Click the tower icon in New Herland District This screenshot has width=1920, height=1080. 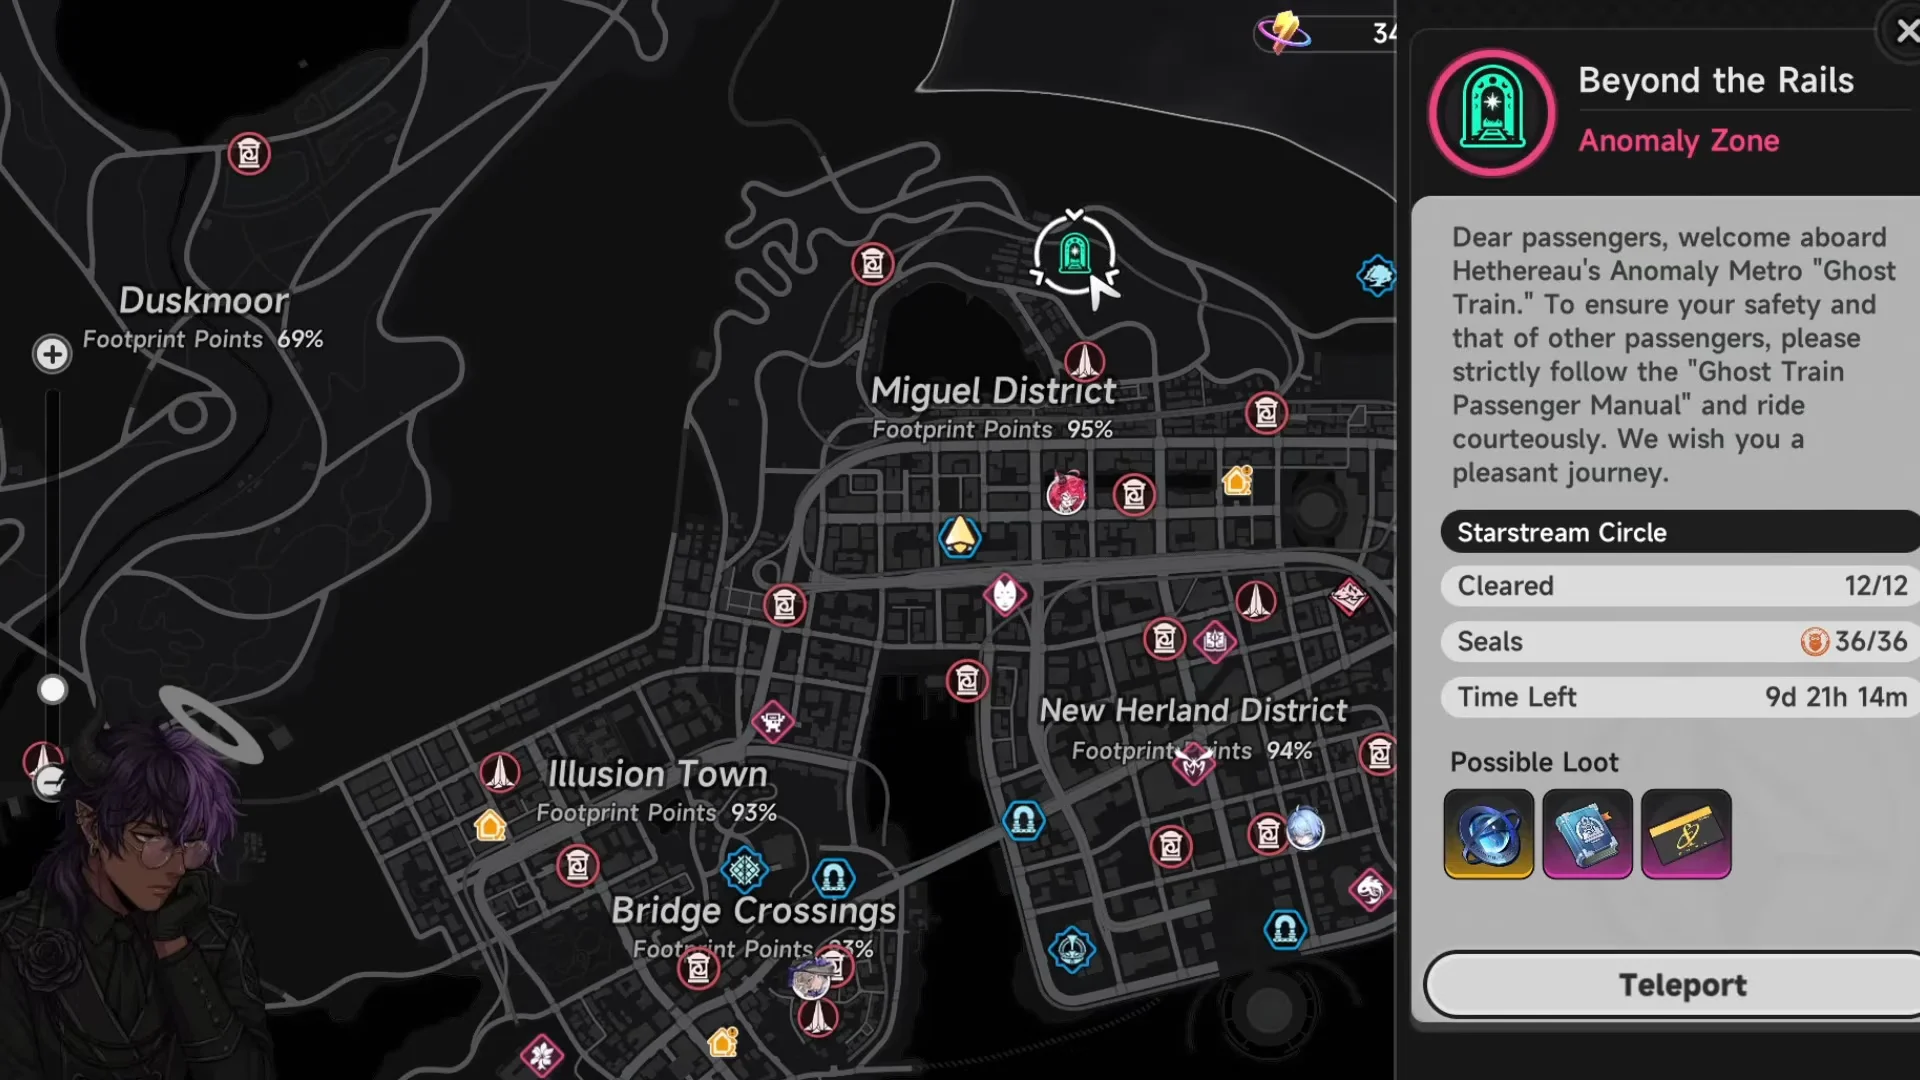[1255, 601]
